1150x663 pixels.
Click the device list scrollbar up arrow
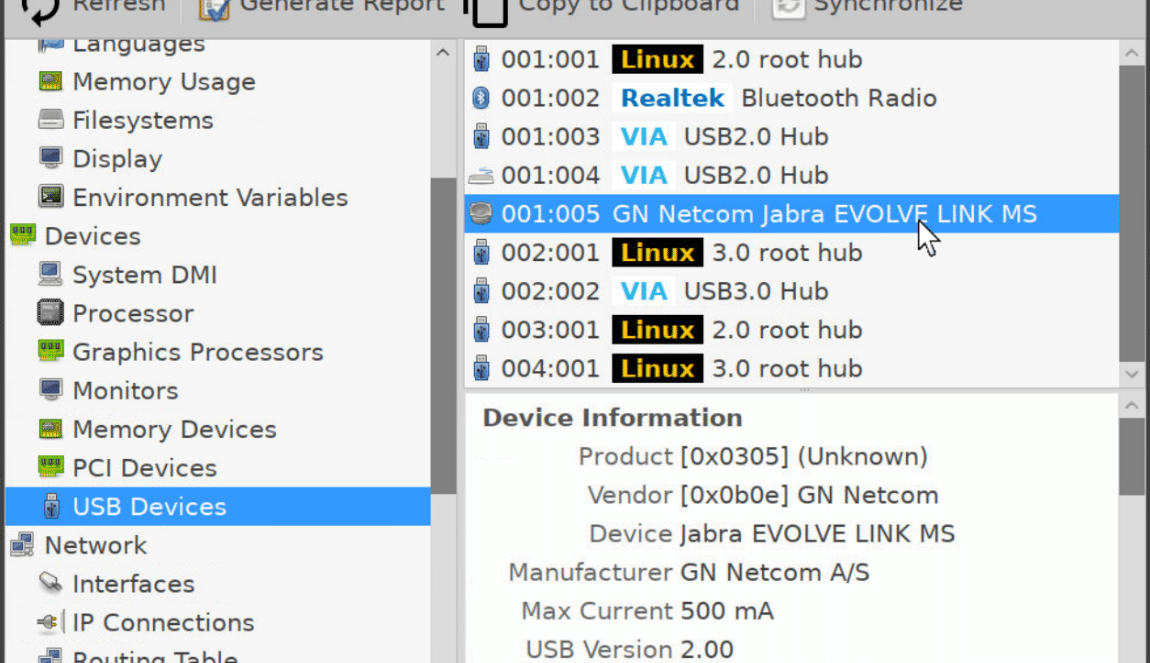click(1132, 53)
